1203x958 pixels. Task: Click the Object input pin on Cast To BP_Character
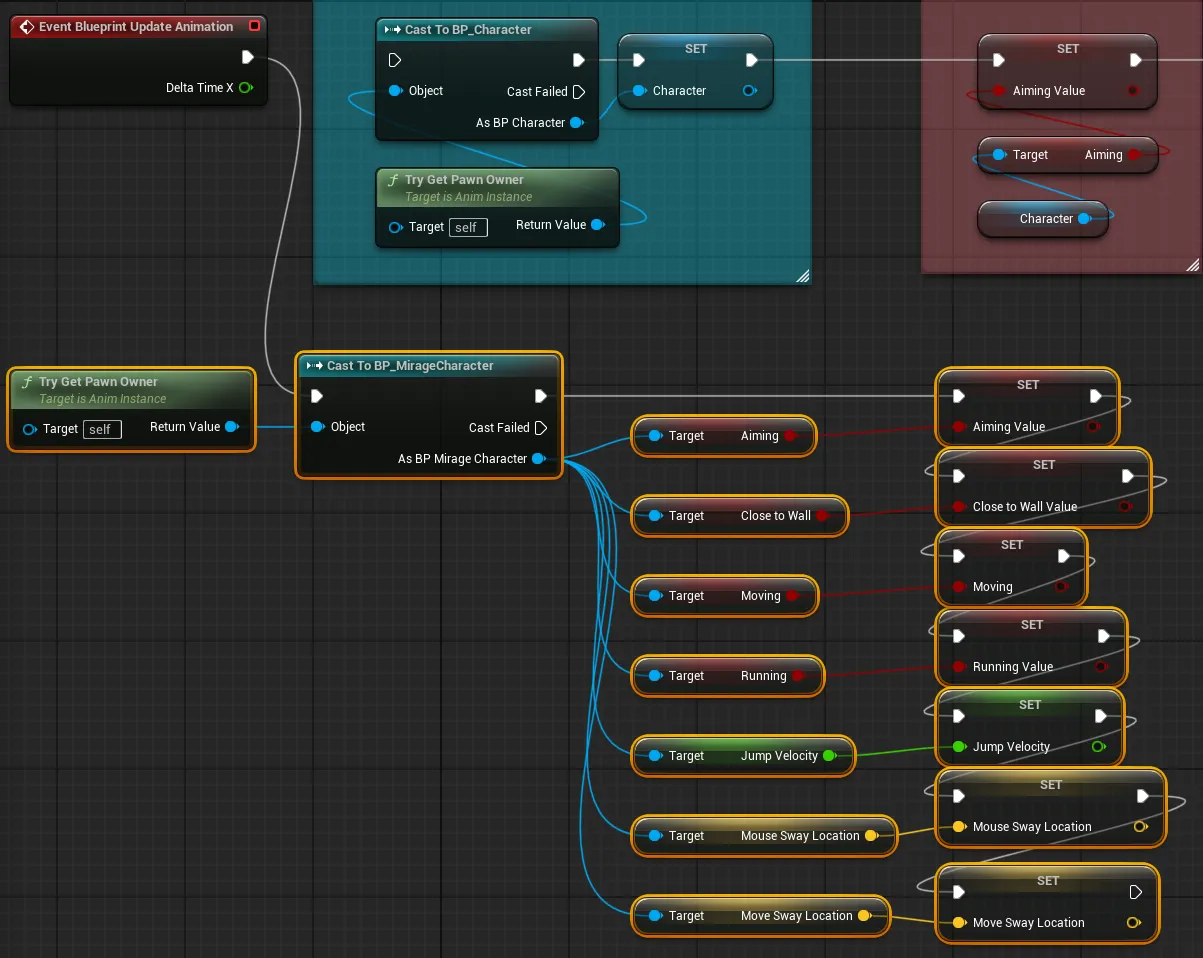click(x=395, y=91)
